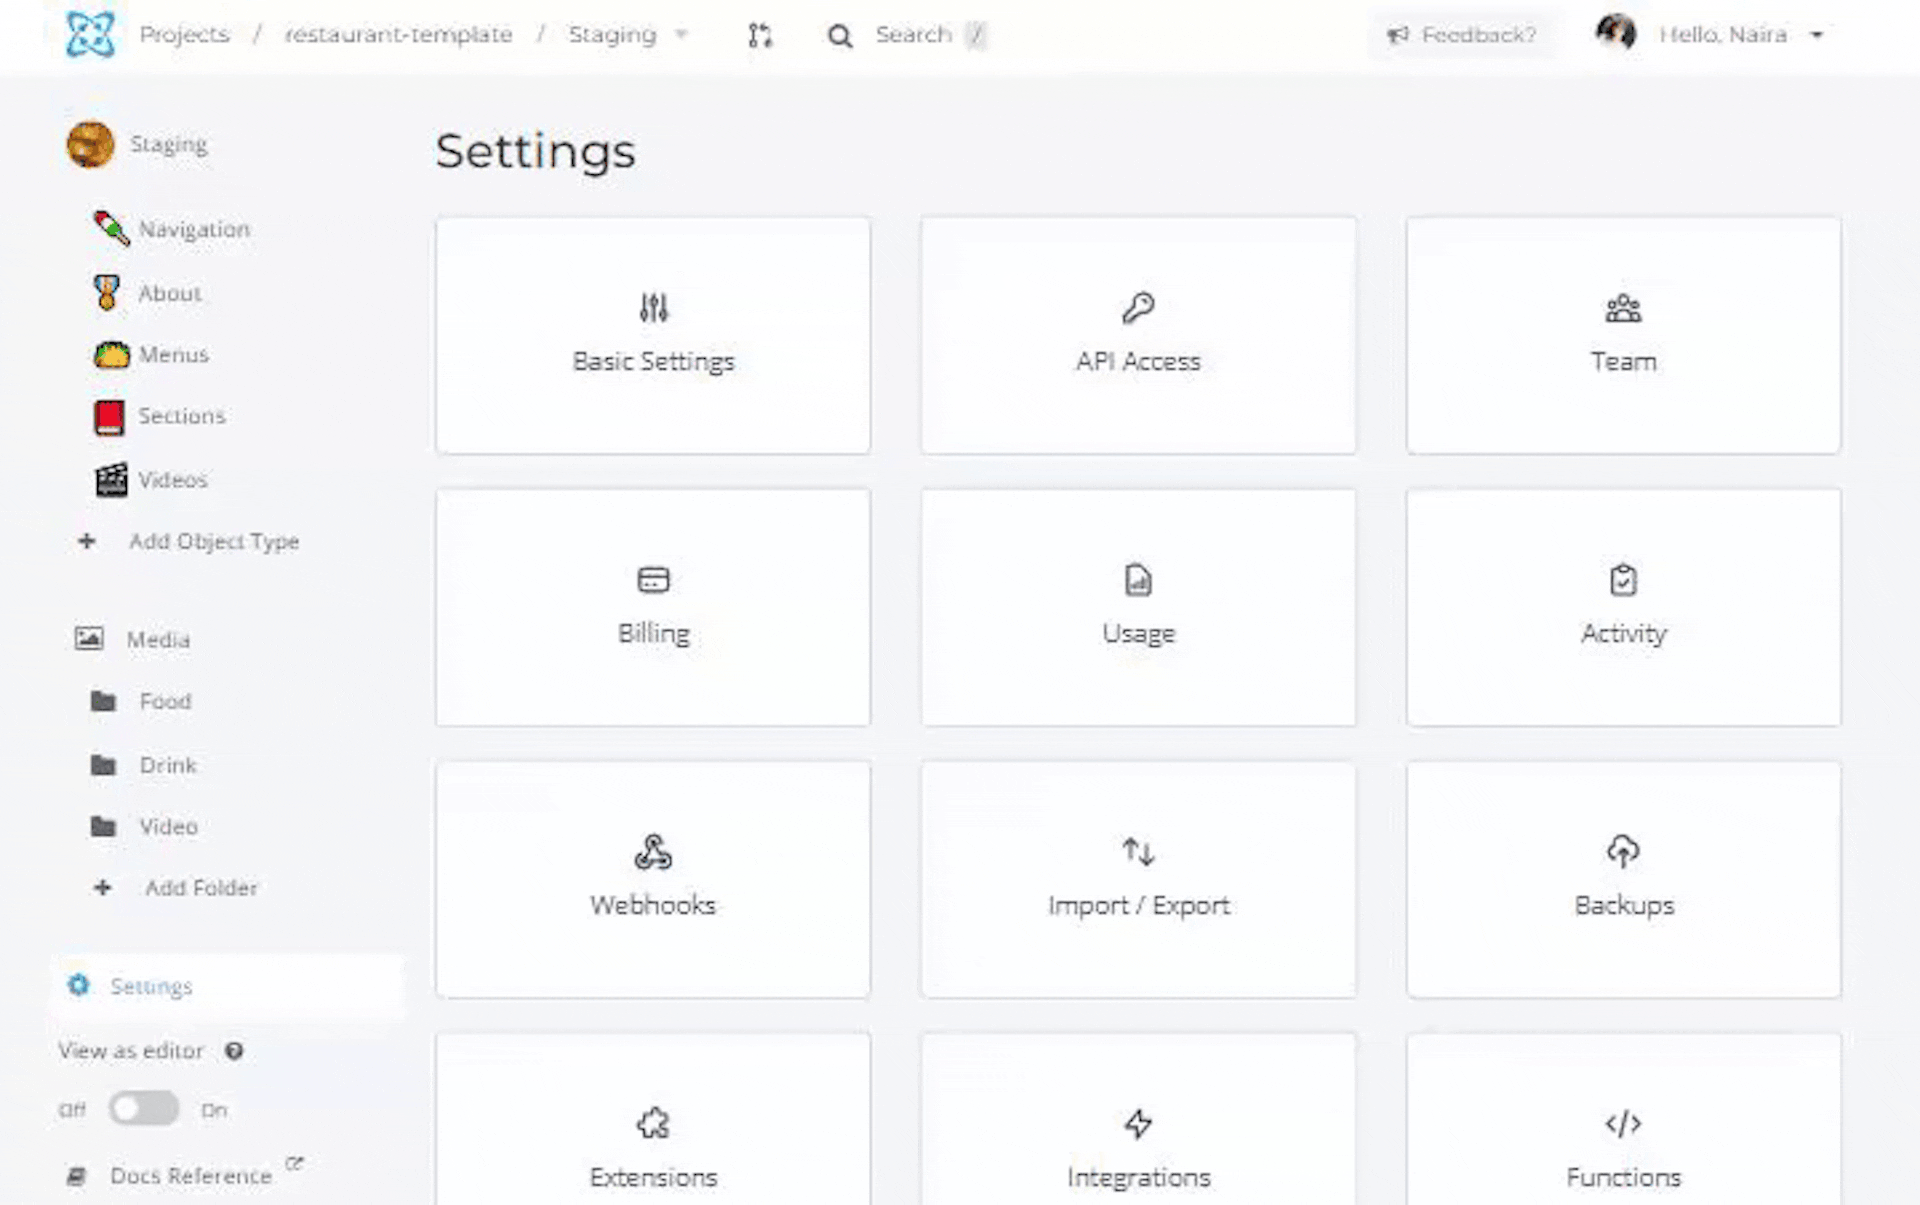Screen dimensions: 1920x1205
Task: Click Add Folder link
Action: tap(199, 887)
